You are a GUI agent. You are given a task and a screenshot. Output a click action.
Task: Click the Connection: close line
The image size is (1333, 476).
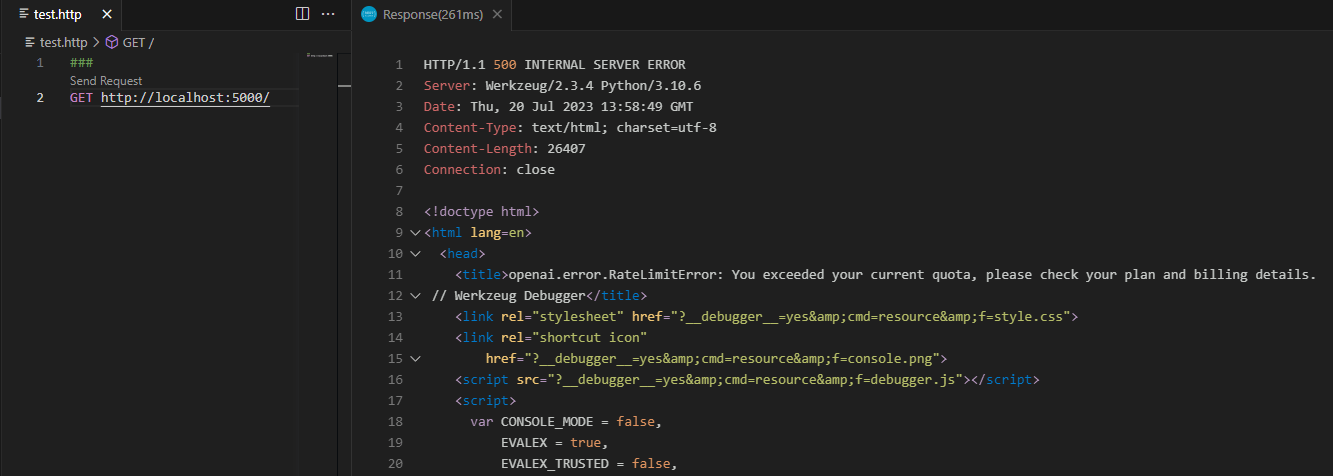click(x=489, y=170)
